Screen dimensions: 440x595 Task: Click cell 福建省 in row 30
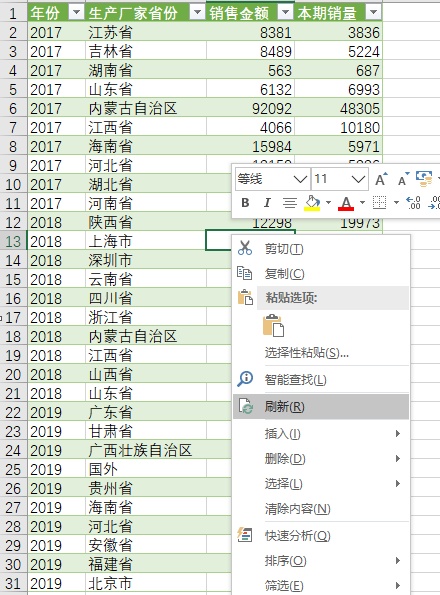(x=146, y=564)
